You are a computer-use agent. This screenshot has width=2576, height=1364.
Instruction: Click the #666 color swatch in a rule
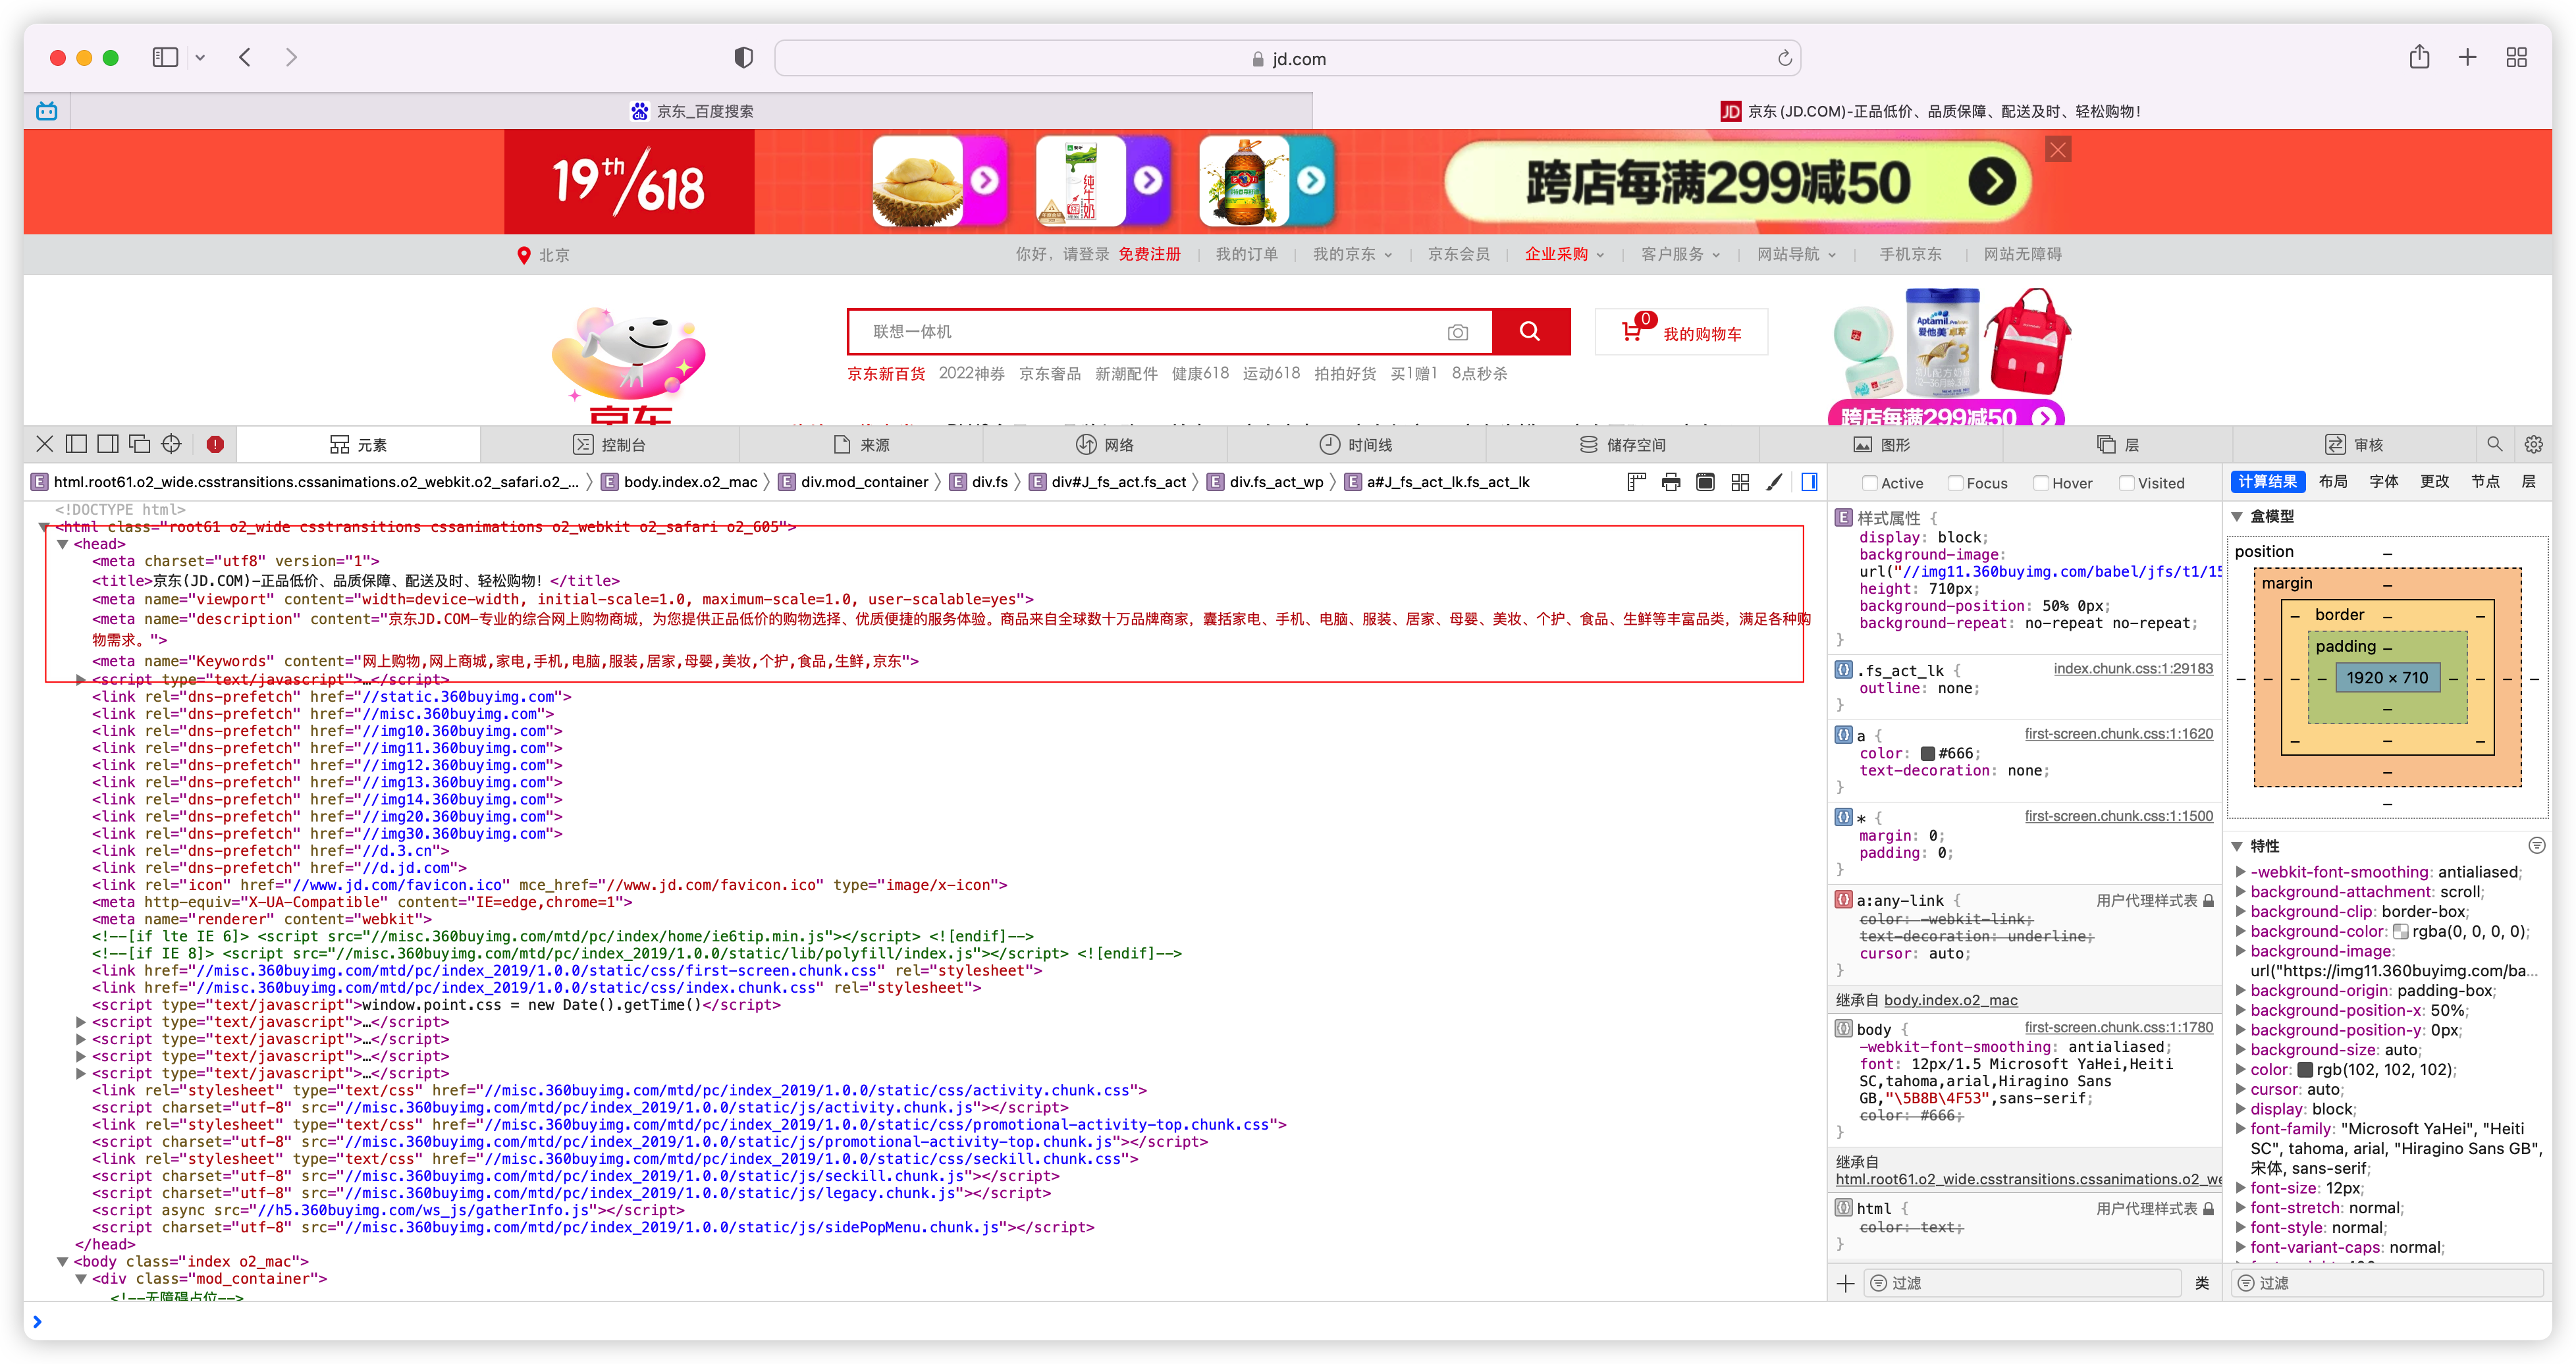[x=1927, y=753]
